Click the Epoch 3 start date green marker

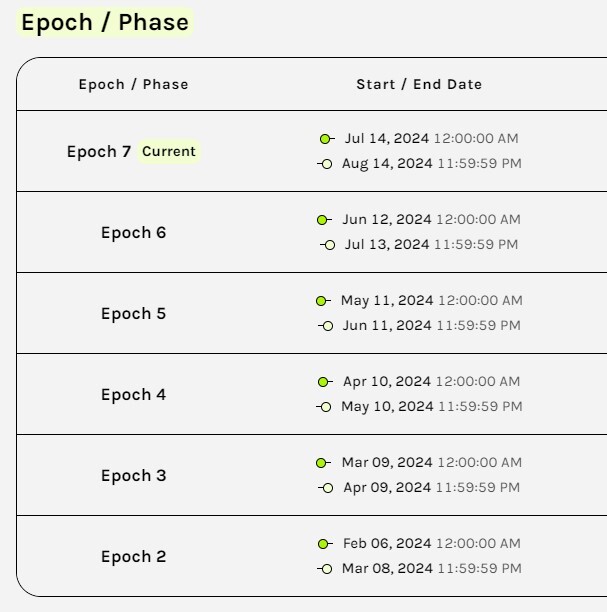[323, 463]
